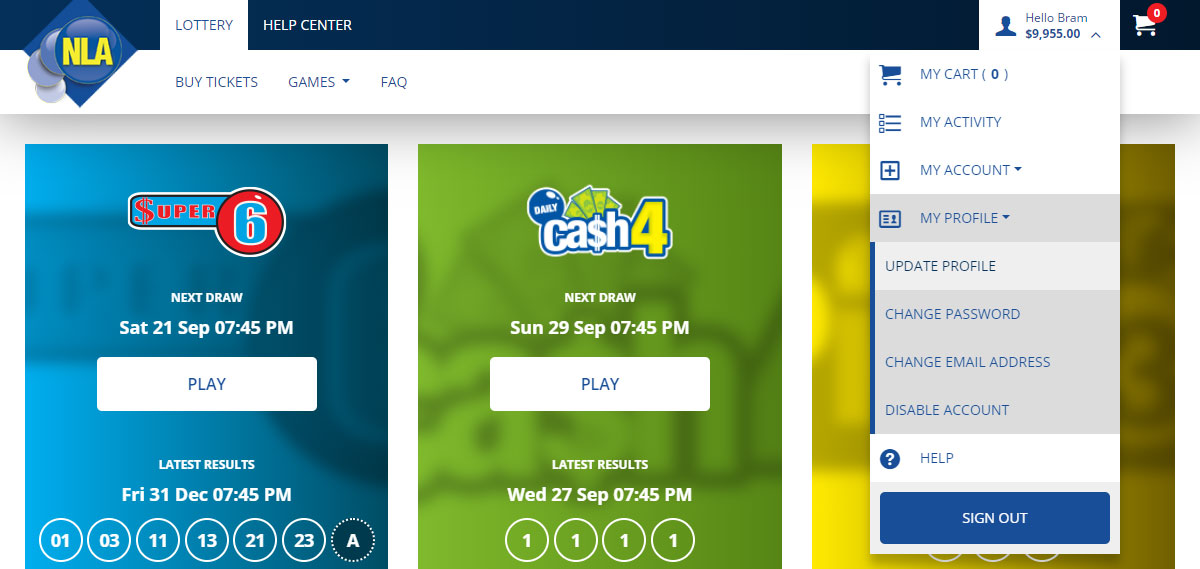Open the FAQ link
The height and width of the screenshot is (569, 1200).
pyautogui.click(x=394, y=82)
